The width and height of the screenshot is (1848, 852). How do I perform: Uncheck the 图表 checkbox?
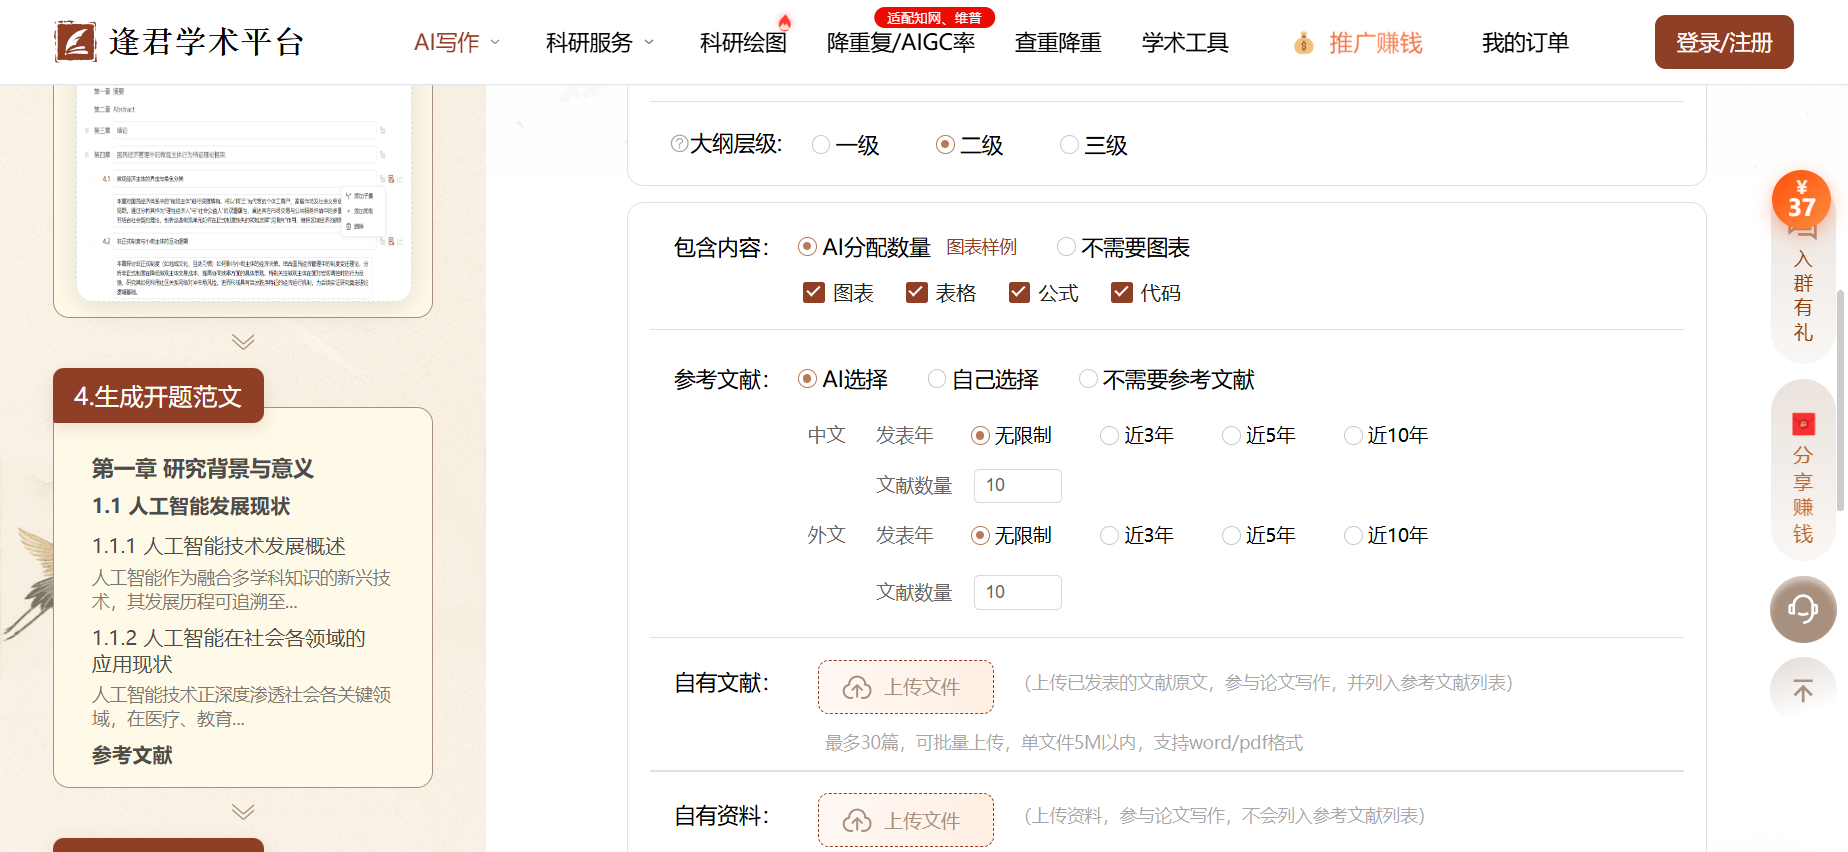pos(814,292)
